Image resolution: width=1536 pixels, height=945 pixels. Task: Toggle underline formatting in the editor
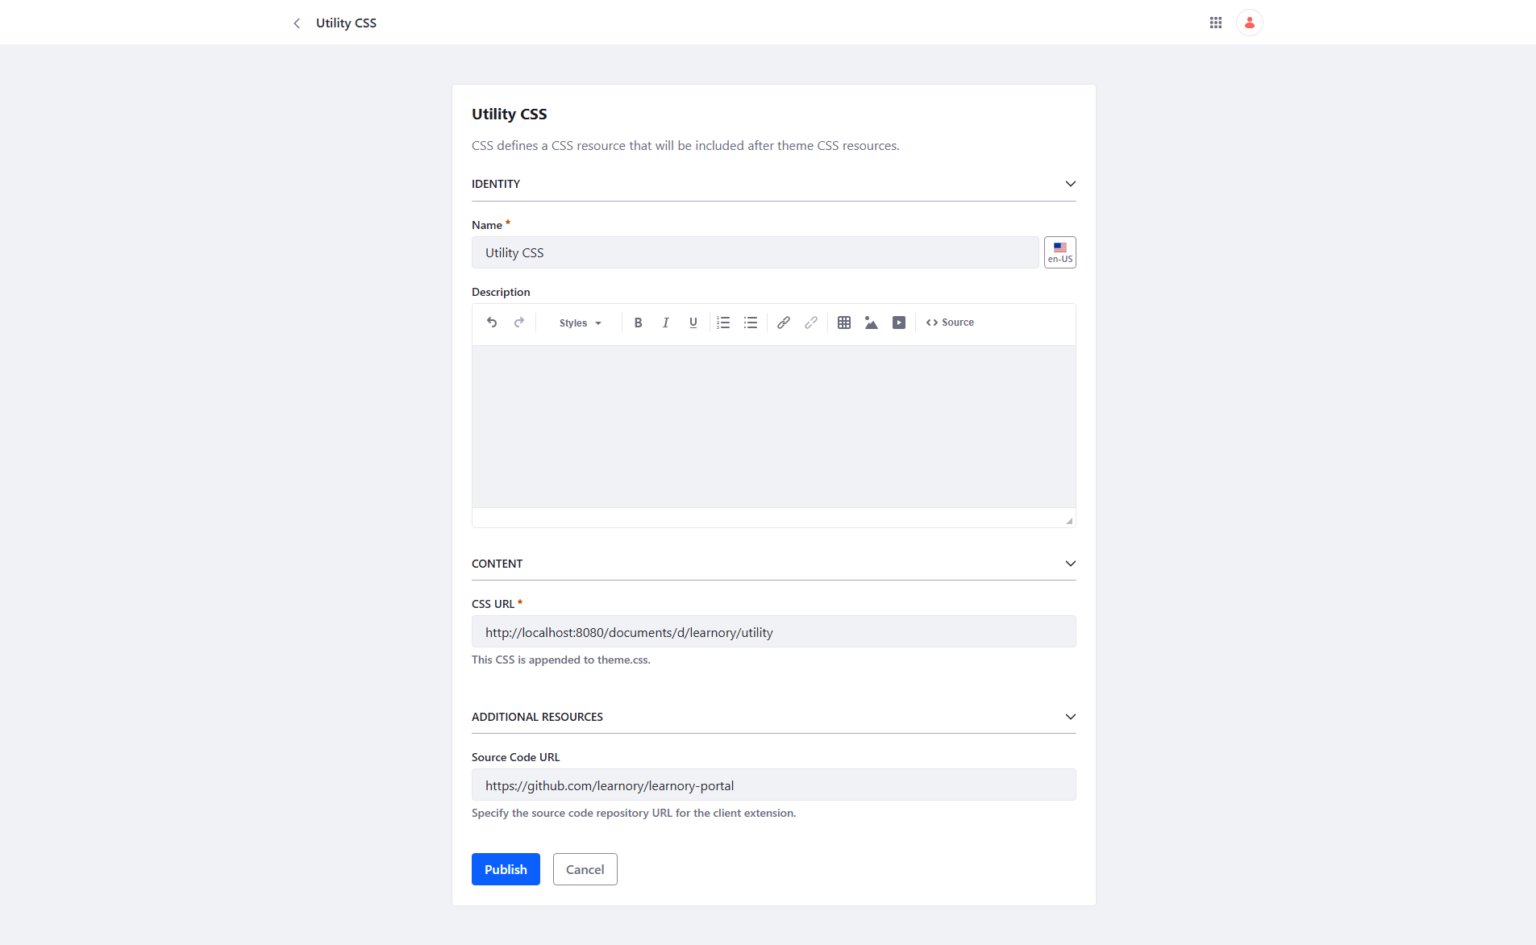pyautogui.click(x=693, y=322)
